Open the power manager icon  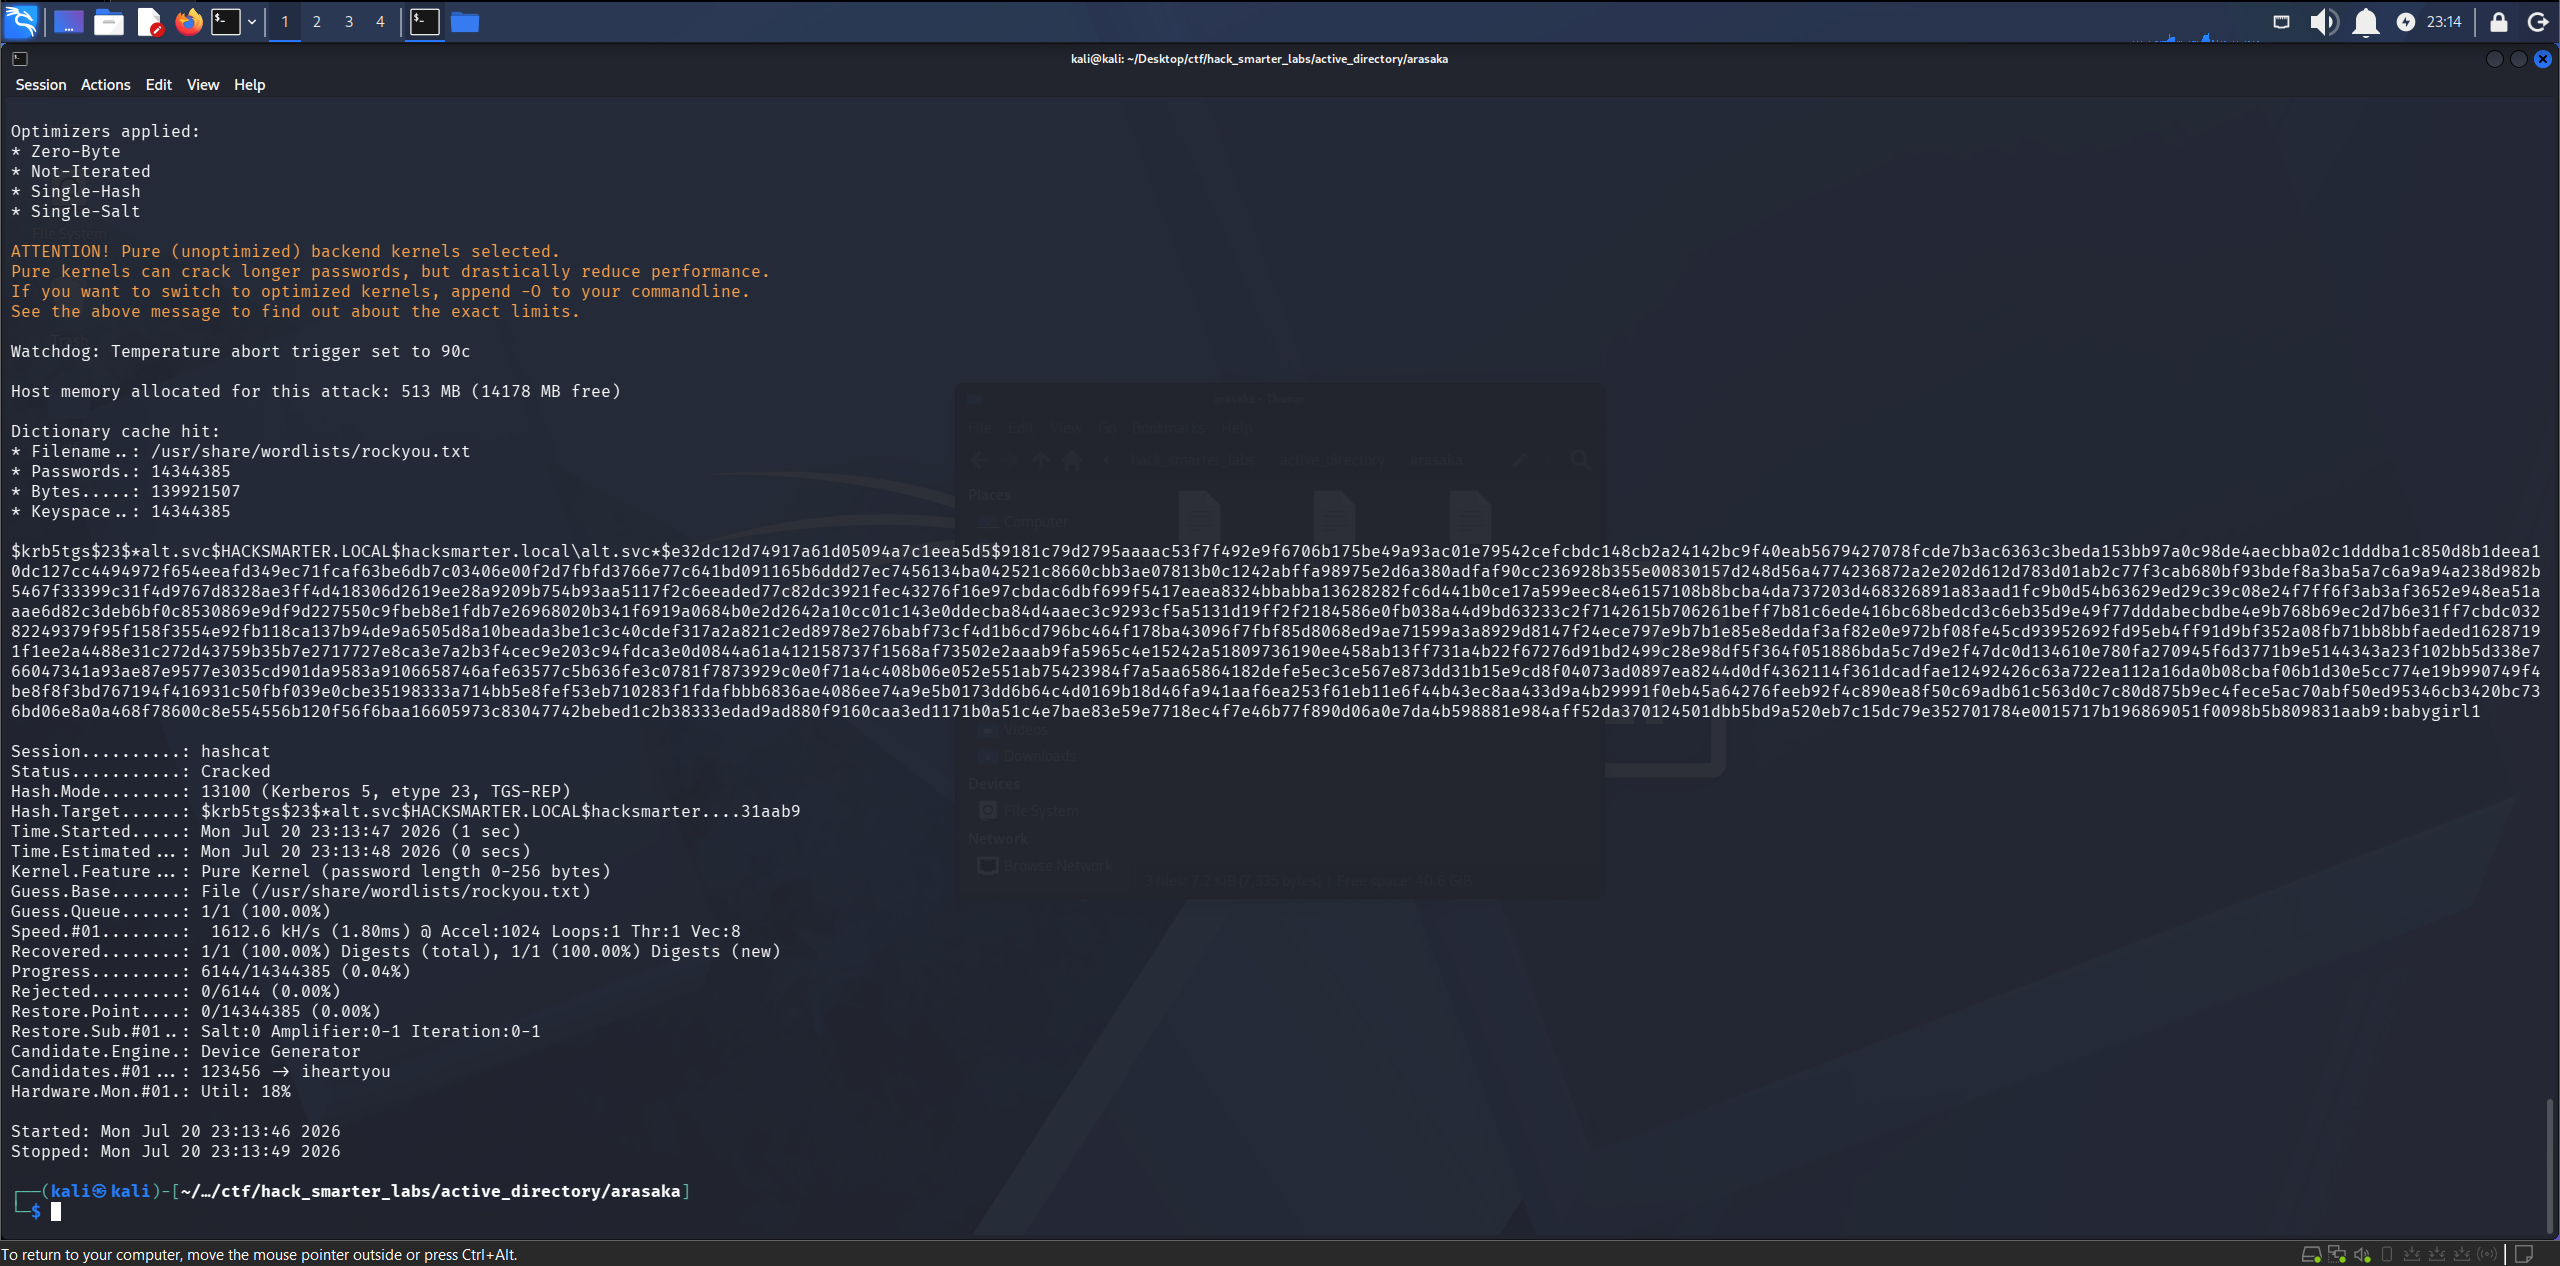(2406, 21)
